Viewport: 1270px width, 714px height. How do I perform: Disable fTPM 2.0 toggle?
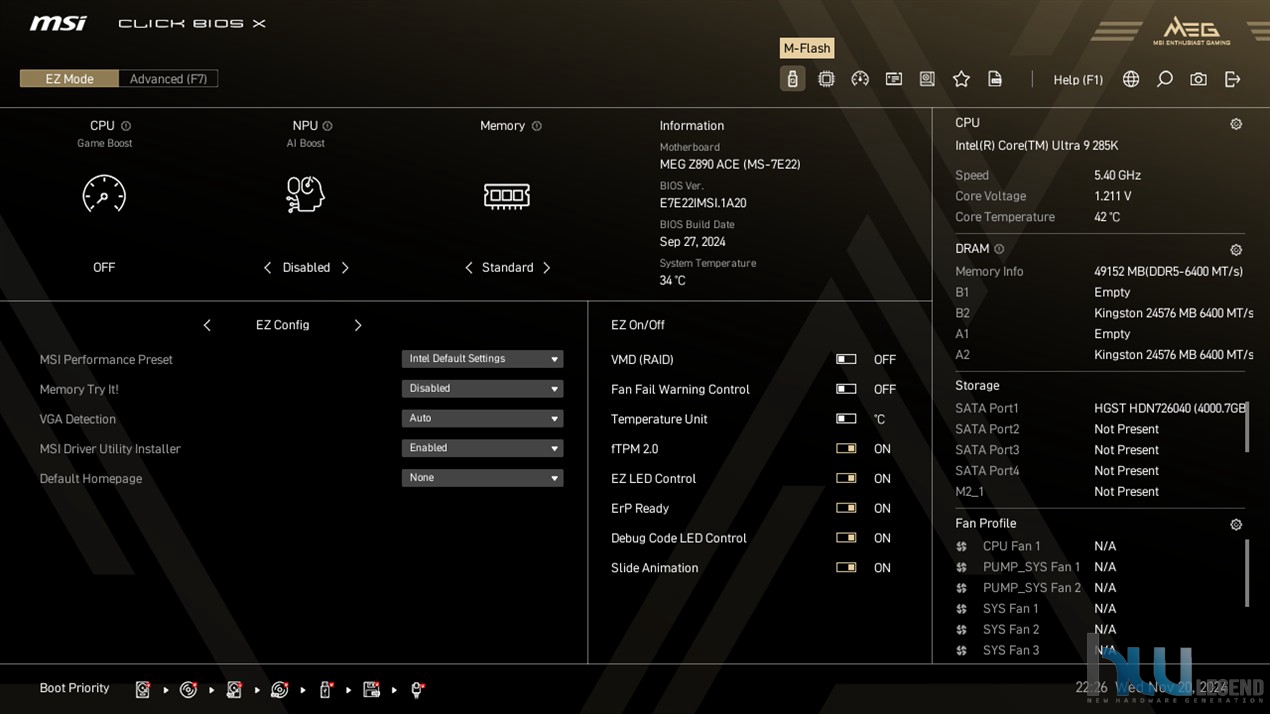(x=846, y=449)
